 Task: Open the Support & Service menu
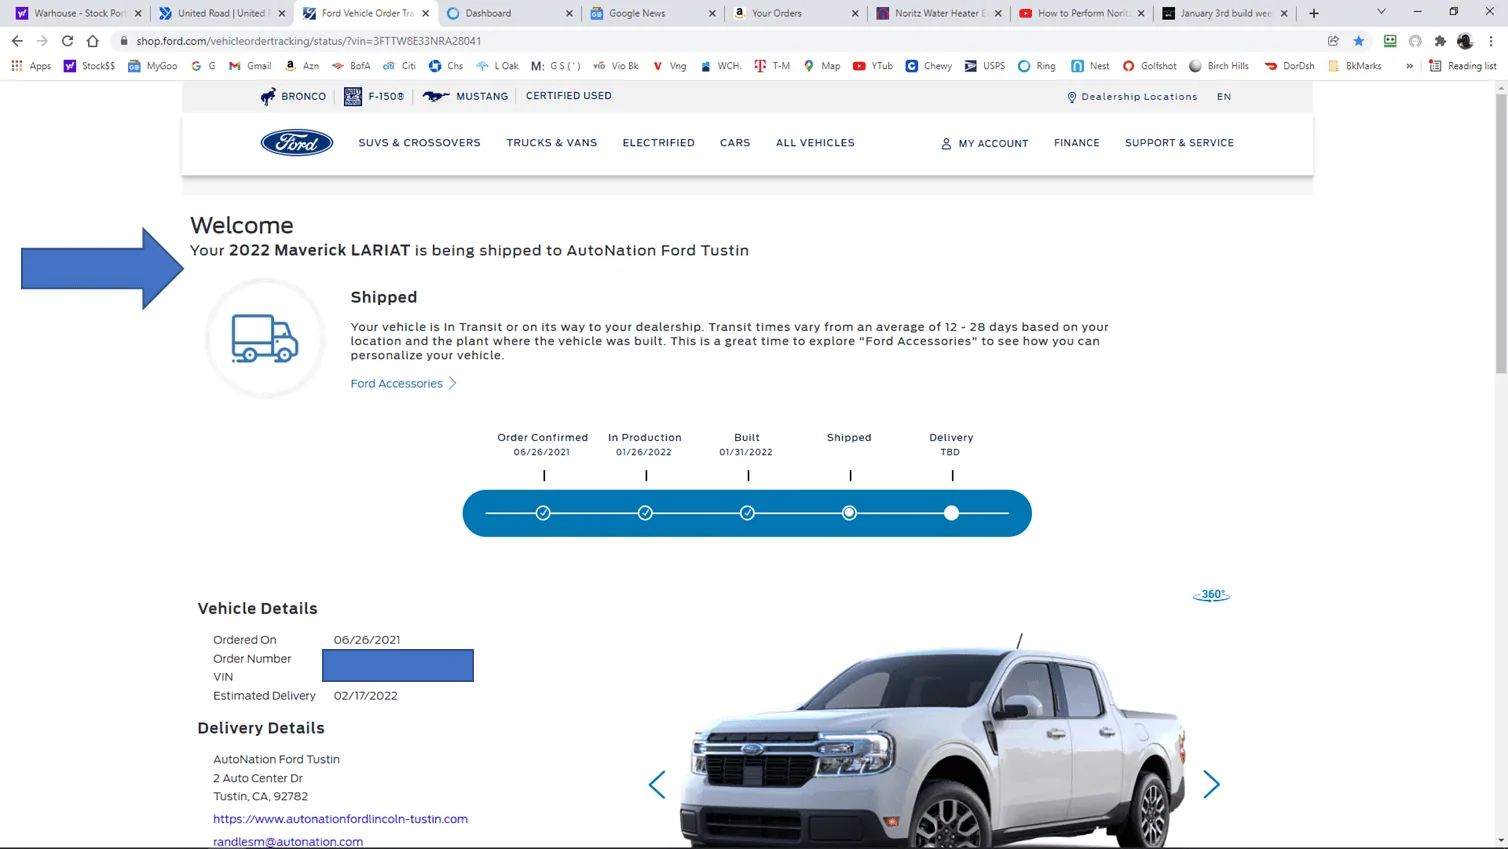1179,143
